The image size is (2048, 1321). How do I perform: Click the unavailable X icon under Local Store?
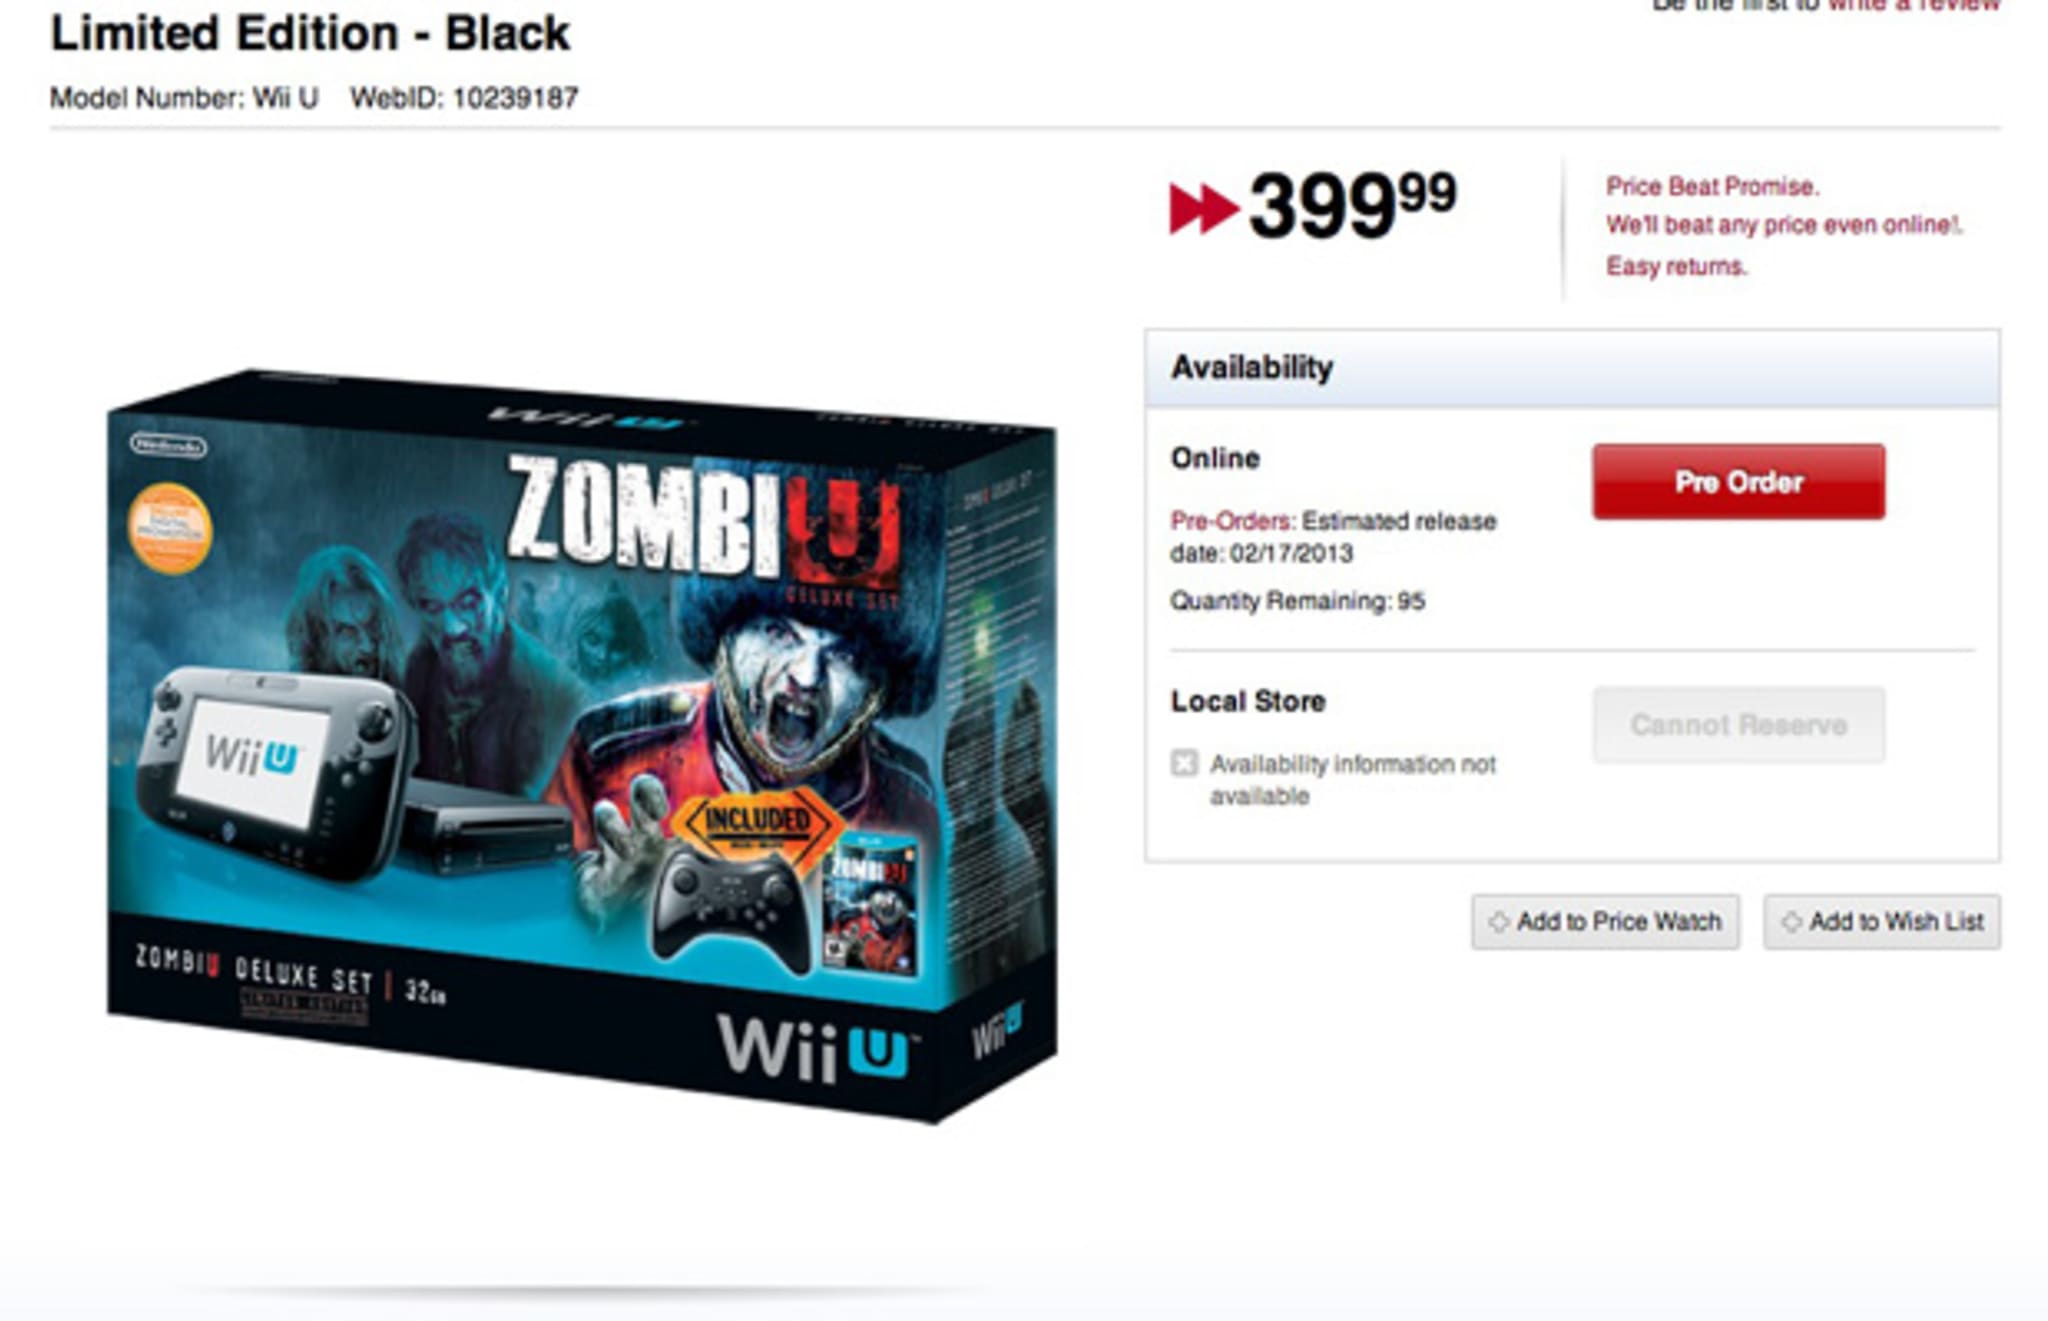[x=1184, y=764]
